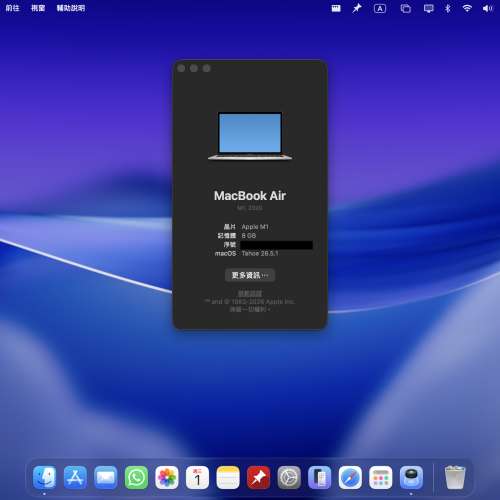This screenshot has height=500, width=500.
Task: Open the Mail app in the Dock
Action: tap(106, 477)
